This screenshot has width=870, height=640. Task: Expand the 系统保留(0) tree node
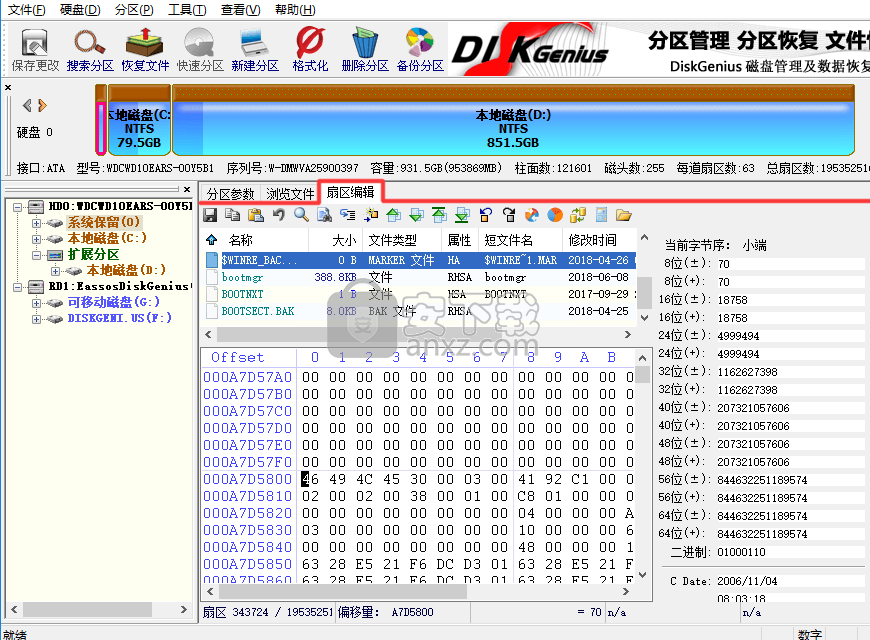tap(36, 223)
